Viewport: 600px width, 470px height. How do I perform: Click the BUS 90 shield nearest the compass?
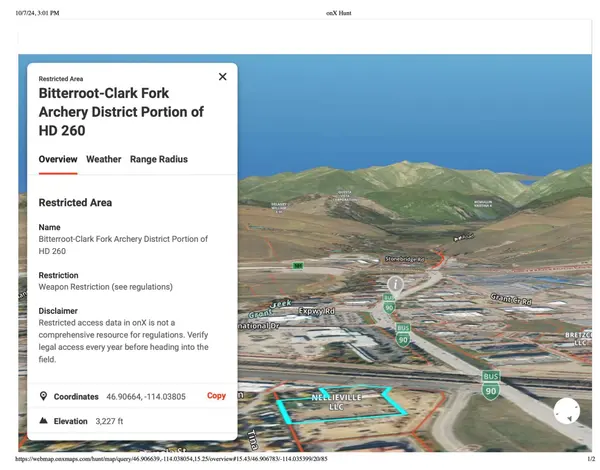tap(490, 382)
